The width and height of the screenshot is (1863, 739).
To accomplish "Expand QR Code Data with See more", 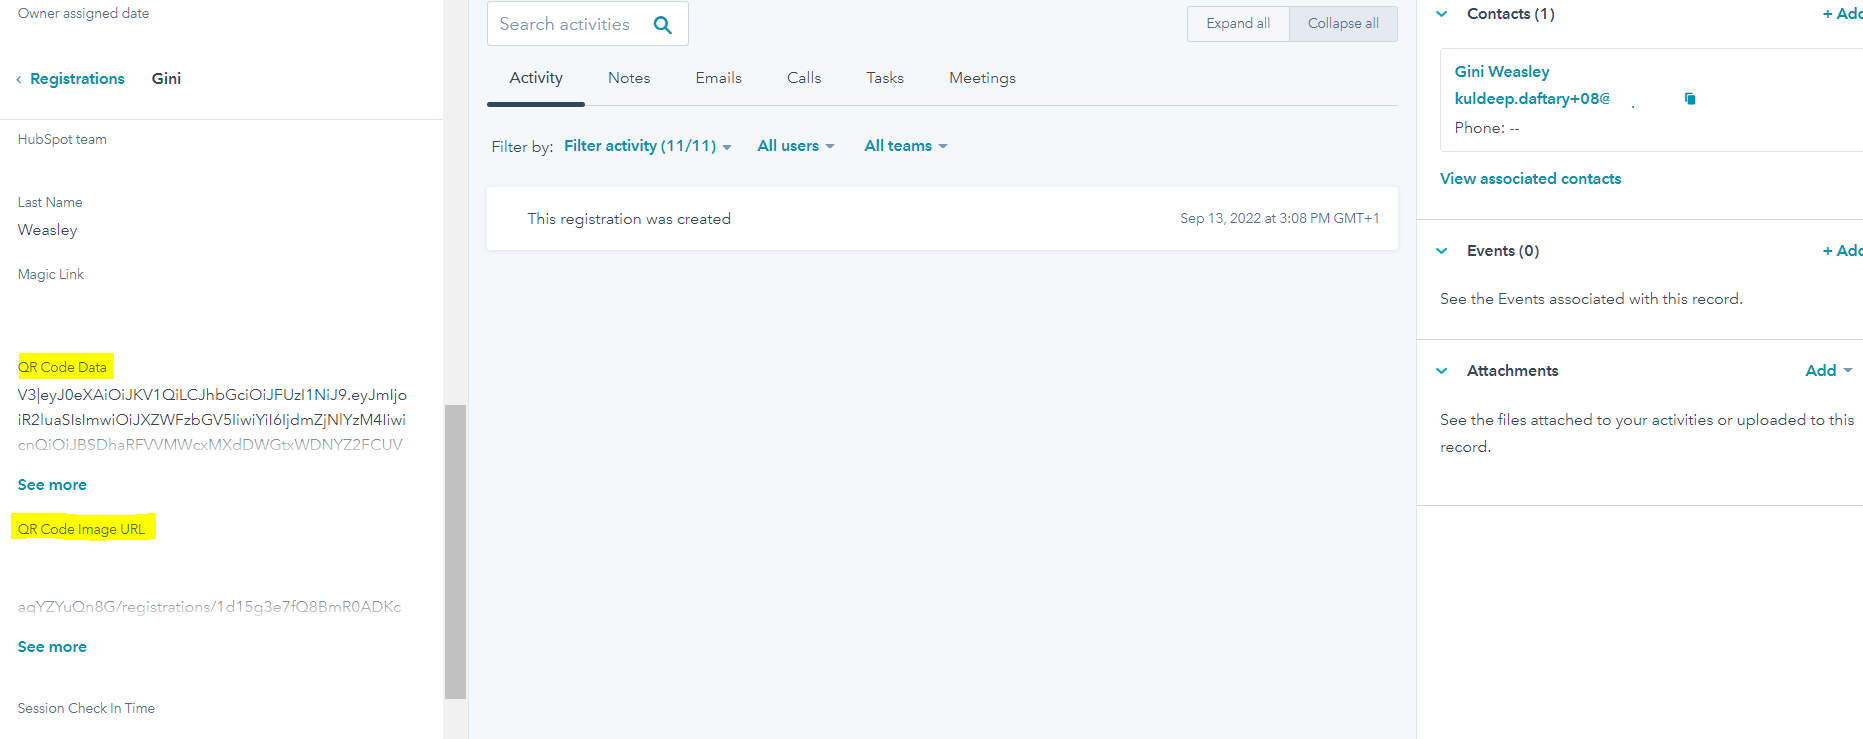I will point(52,485).
